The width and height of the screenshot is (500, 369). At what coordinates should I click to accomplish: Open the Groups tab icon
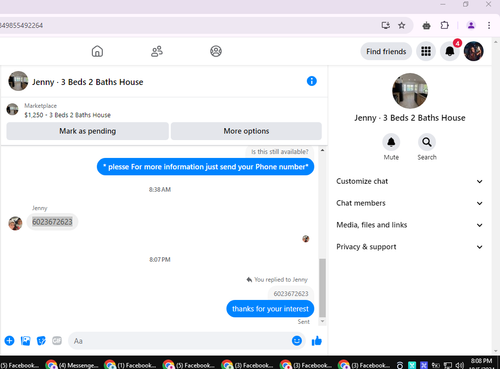(216, 51)
